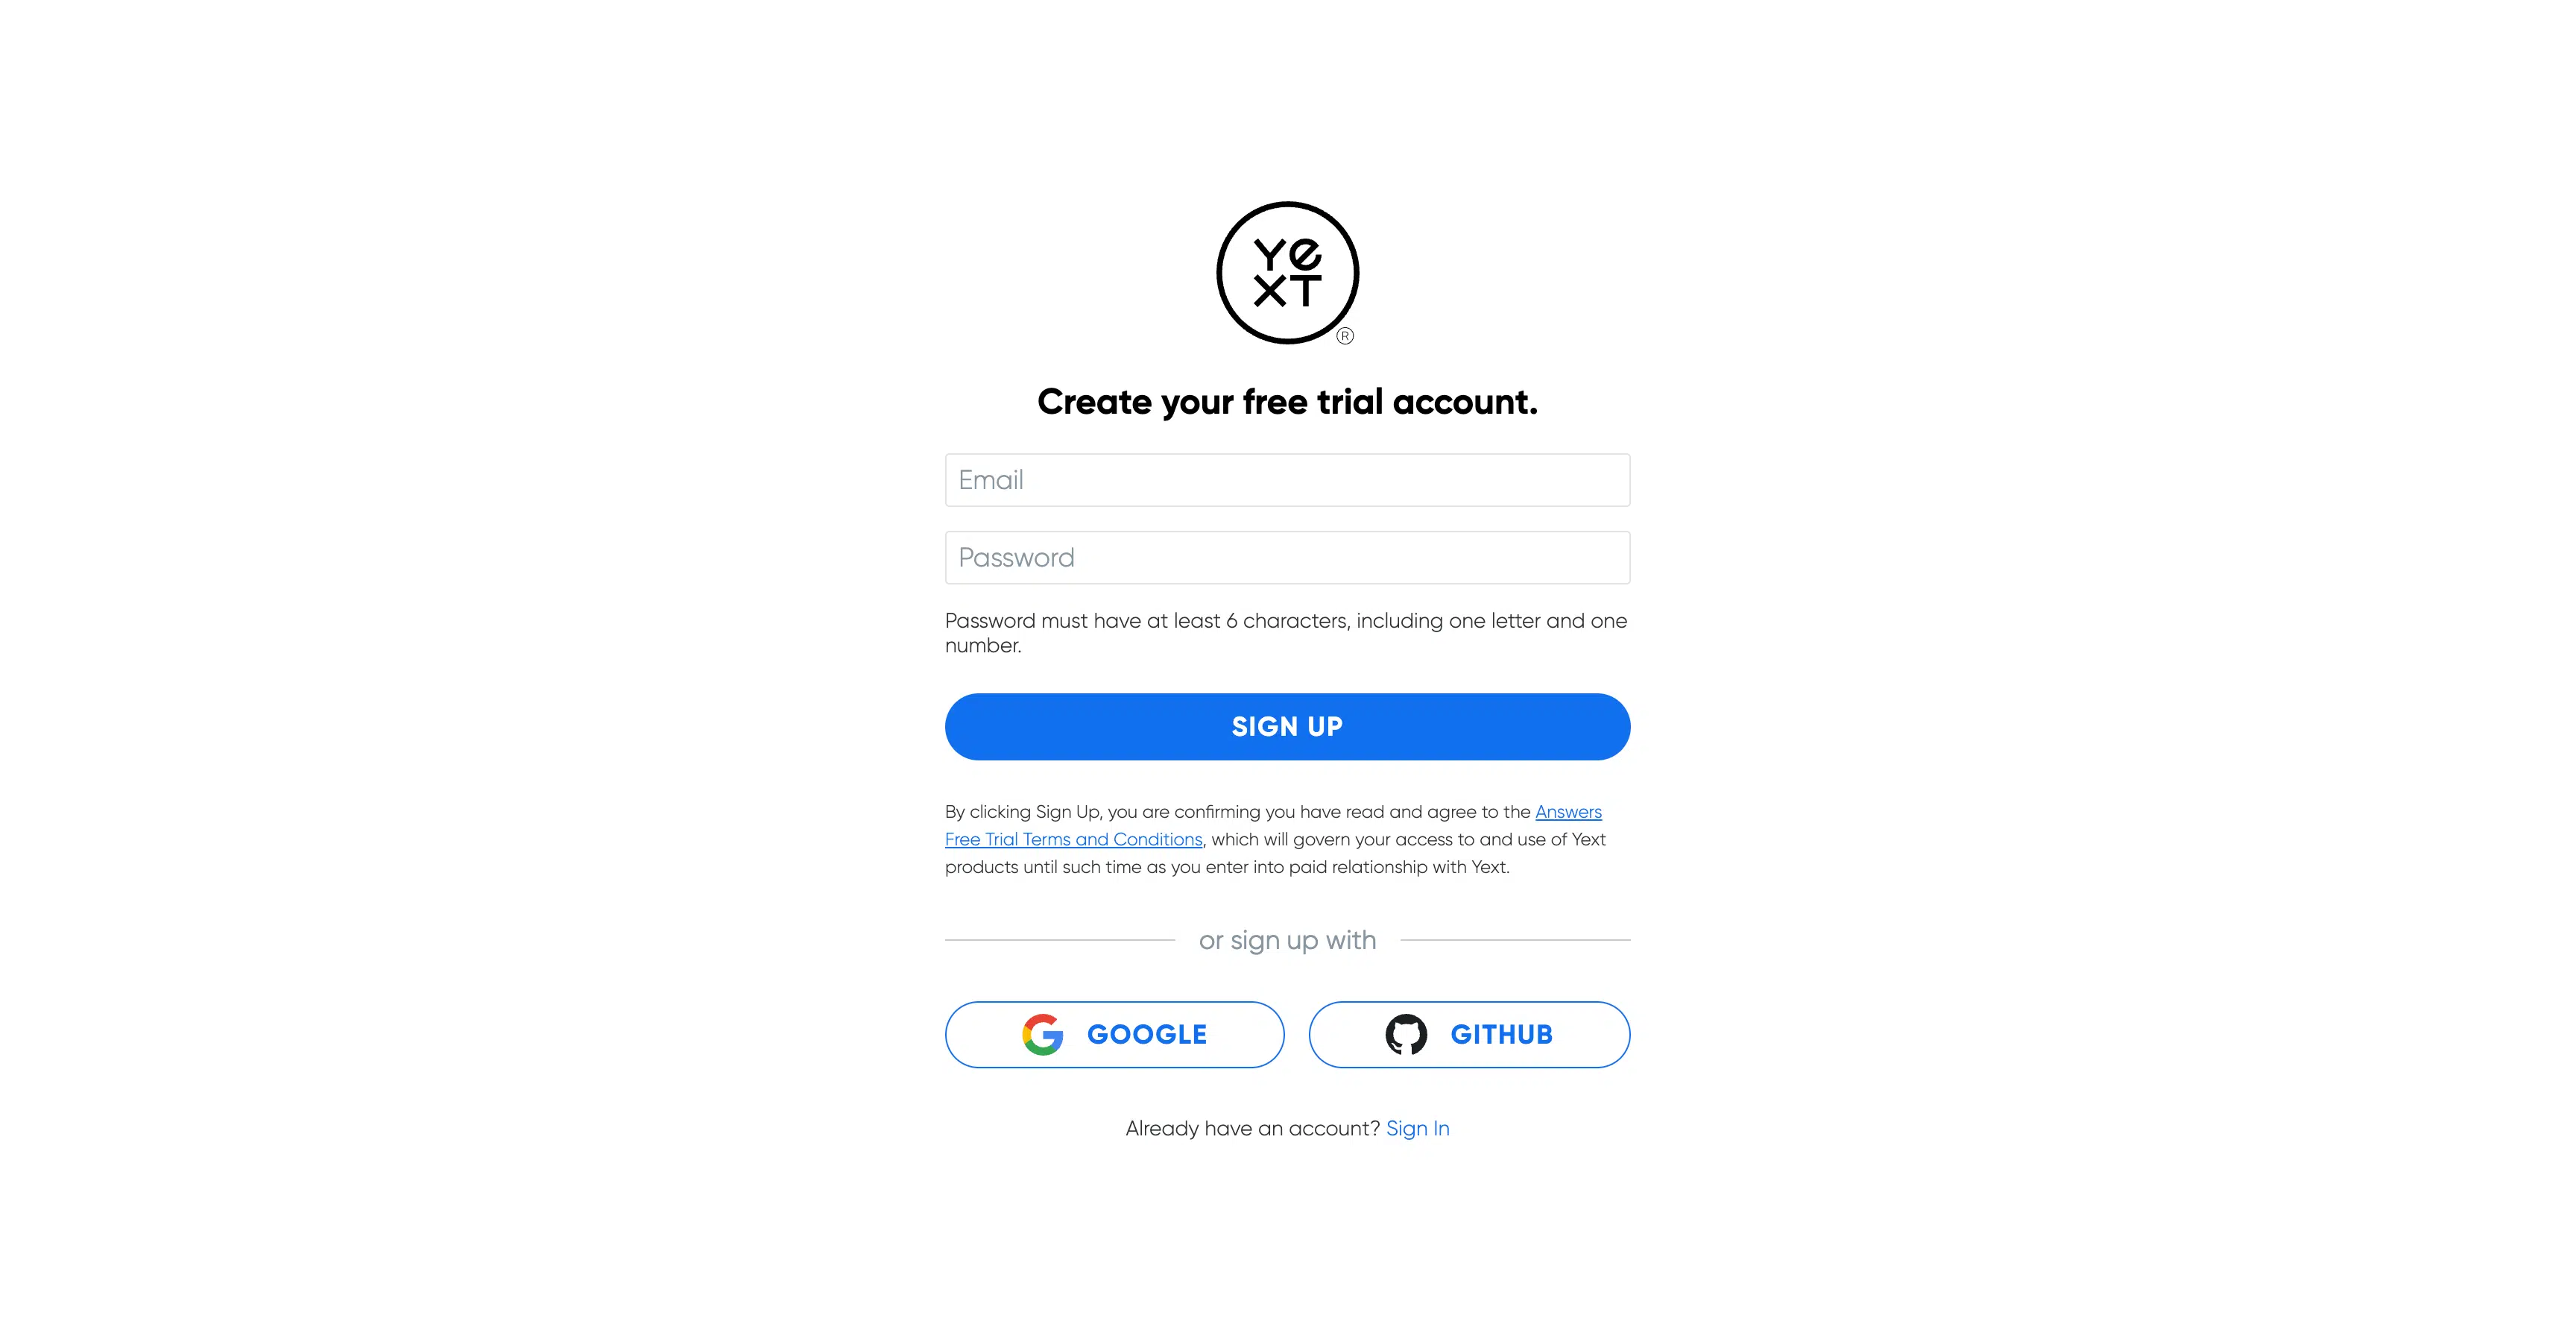
Task: Click the GOOGLE label text
Action: click(1147, 1035)
